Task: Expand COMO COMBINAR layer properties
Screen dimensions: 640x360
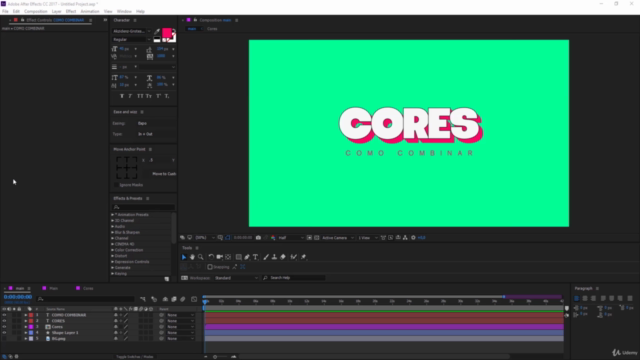Action: coord(26,315)
